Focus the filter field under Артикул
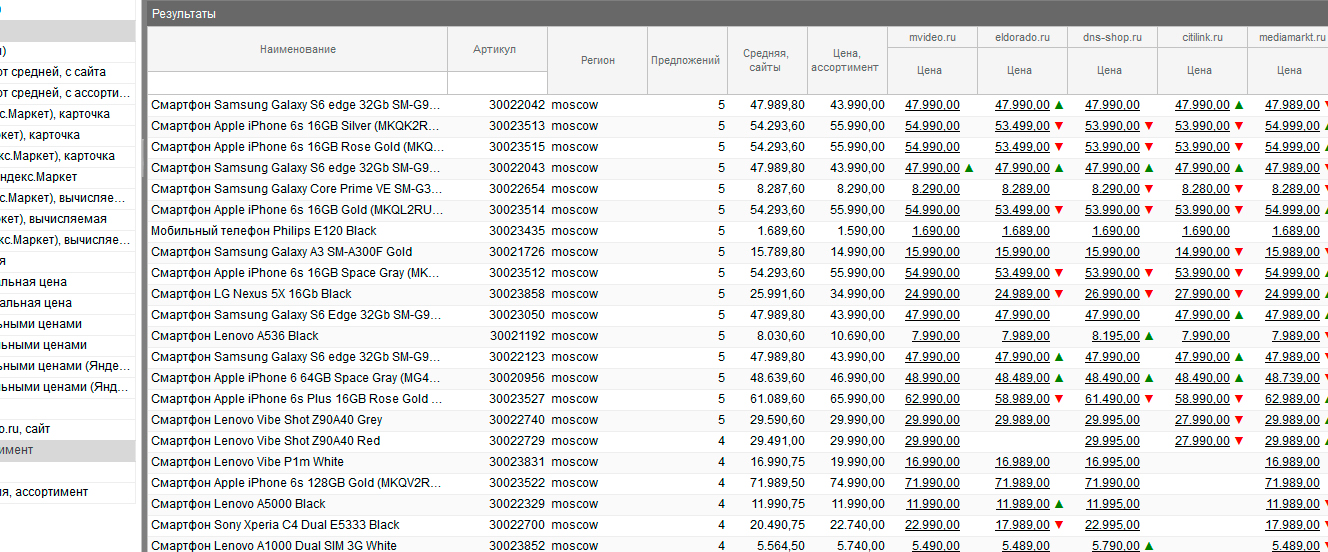The image size is (1328, 552). (496, 83)
